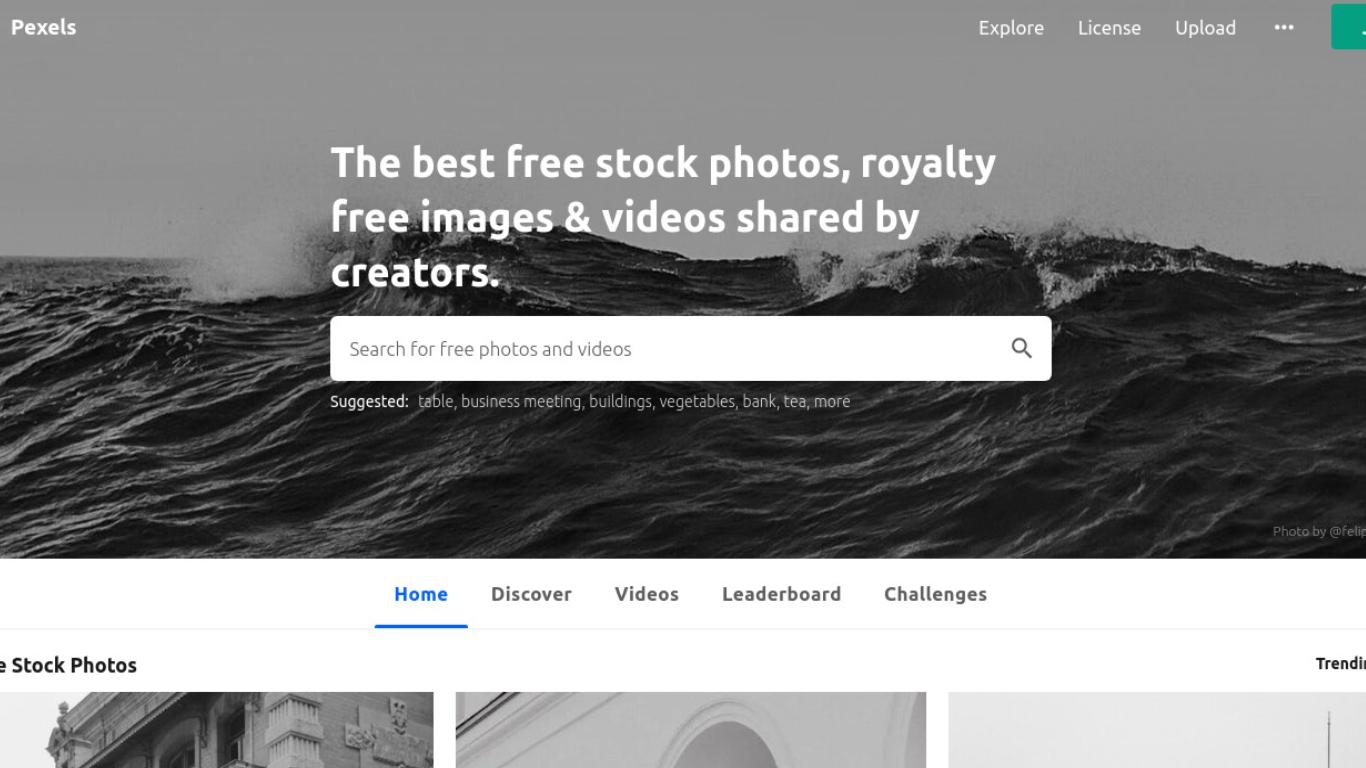Select the suggested term bank
Screen dimensions: 1366x768
click(x=759, y=401)
